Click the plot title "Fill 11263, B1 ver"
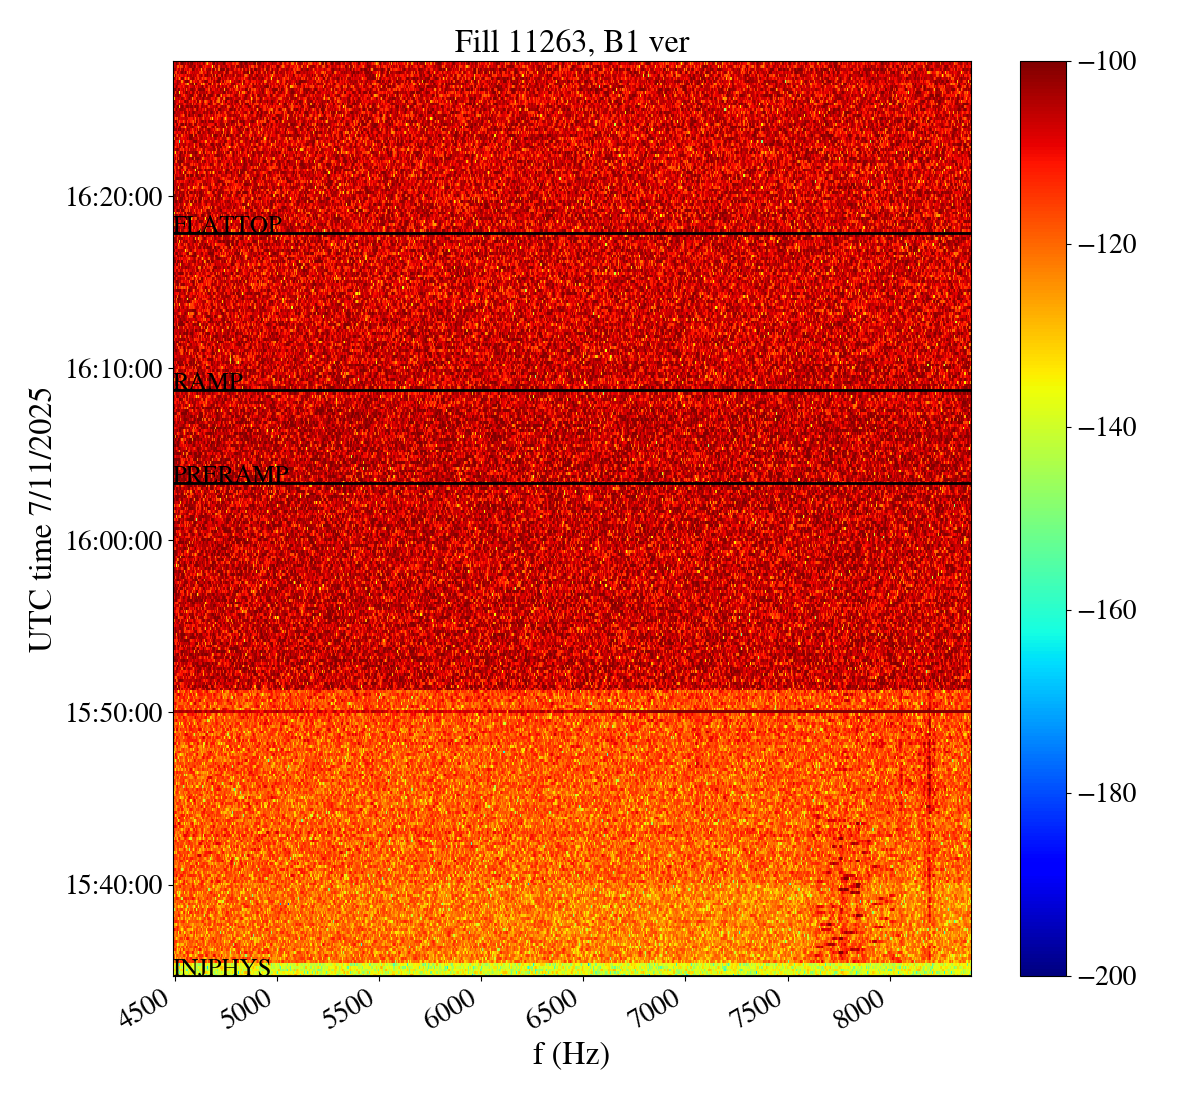The image size is (1200, 1100). coord(571,41)
